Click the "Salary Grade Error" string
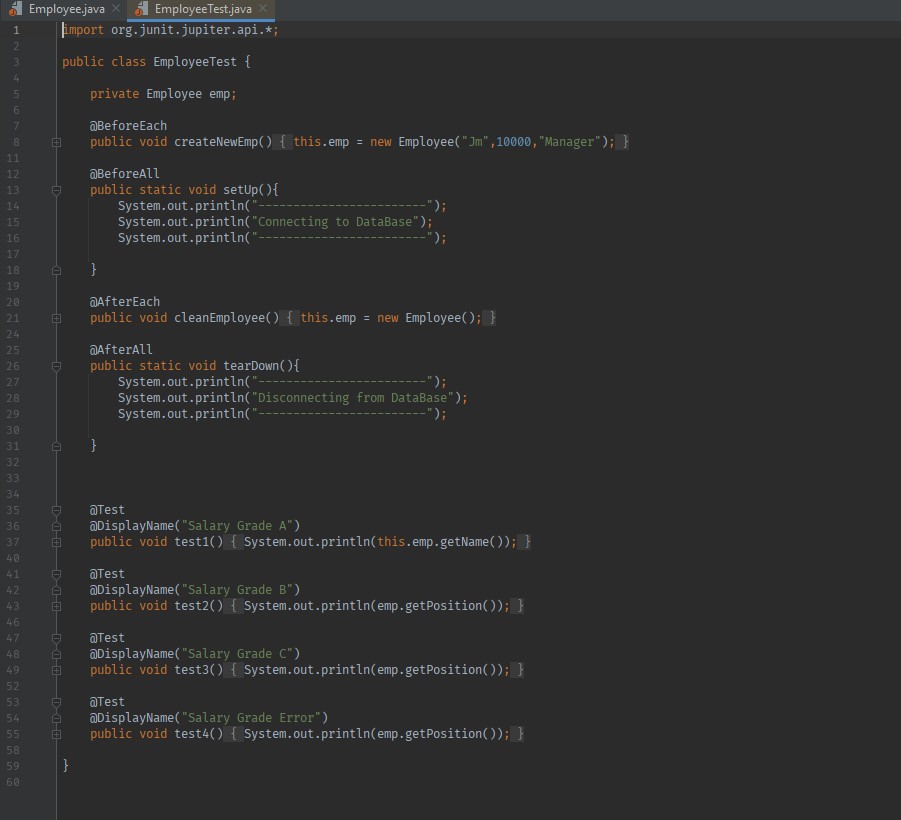Screen dimensions: 901x820 click(x=251, y=718)
